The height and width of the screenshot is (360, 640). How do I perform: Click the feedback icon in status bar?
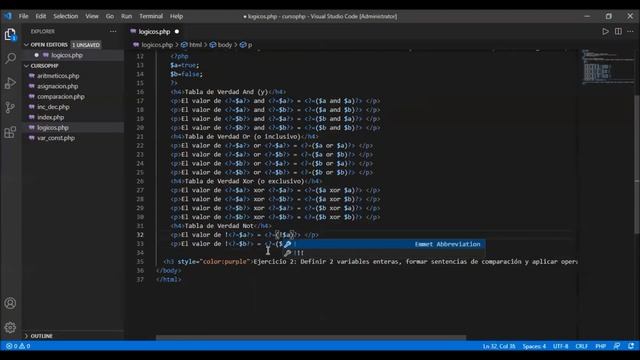point(617,346)
